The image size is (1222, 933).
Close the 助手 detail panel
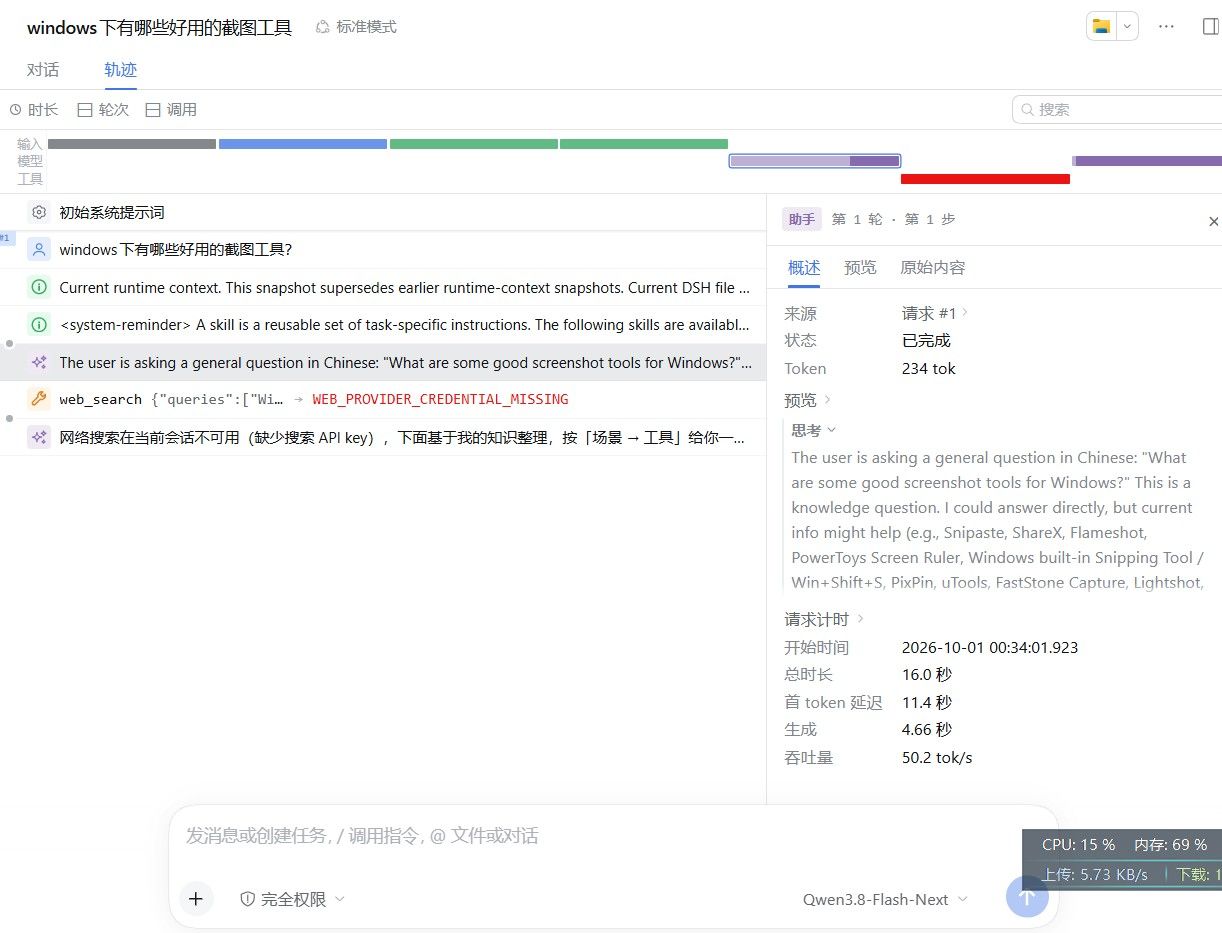tap(1213, 221)
